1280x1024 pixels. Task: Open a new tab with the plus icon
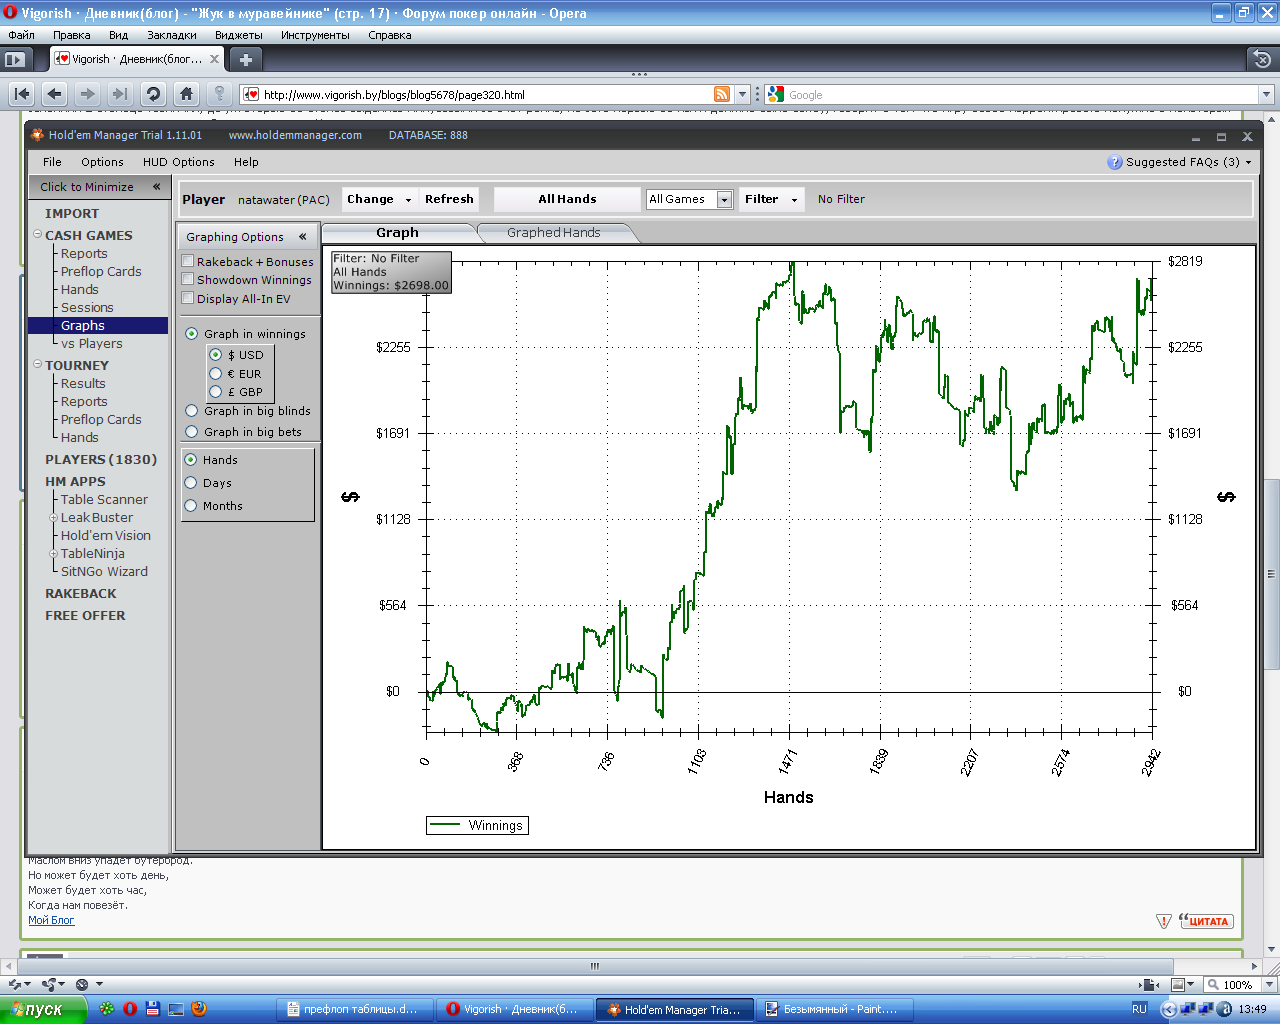[x=245, y=59]
